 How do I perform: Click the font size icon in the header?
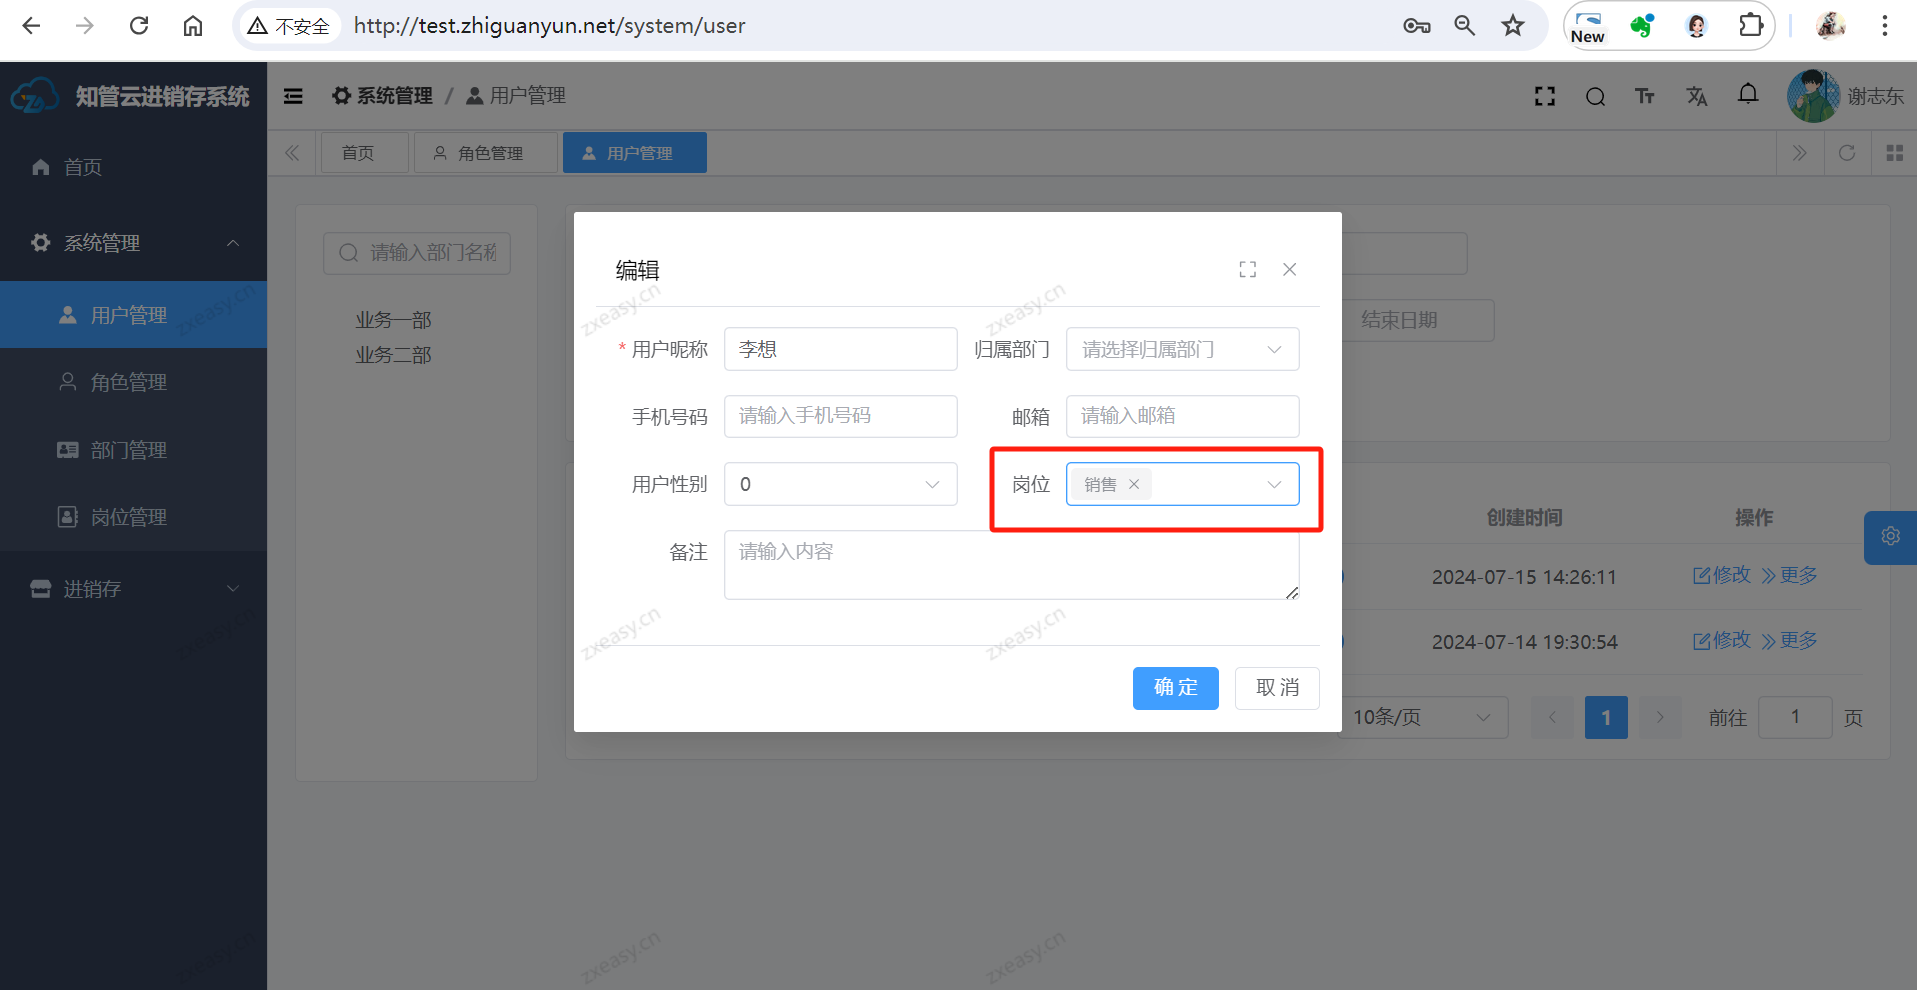1645,96
